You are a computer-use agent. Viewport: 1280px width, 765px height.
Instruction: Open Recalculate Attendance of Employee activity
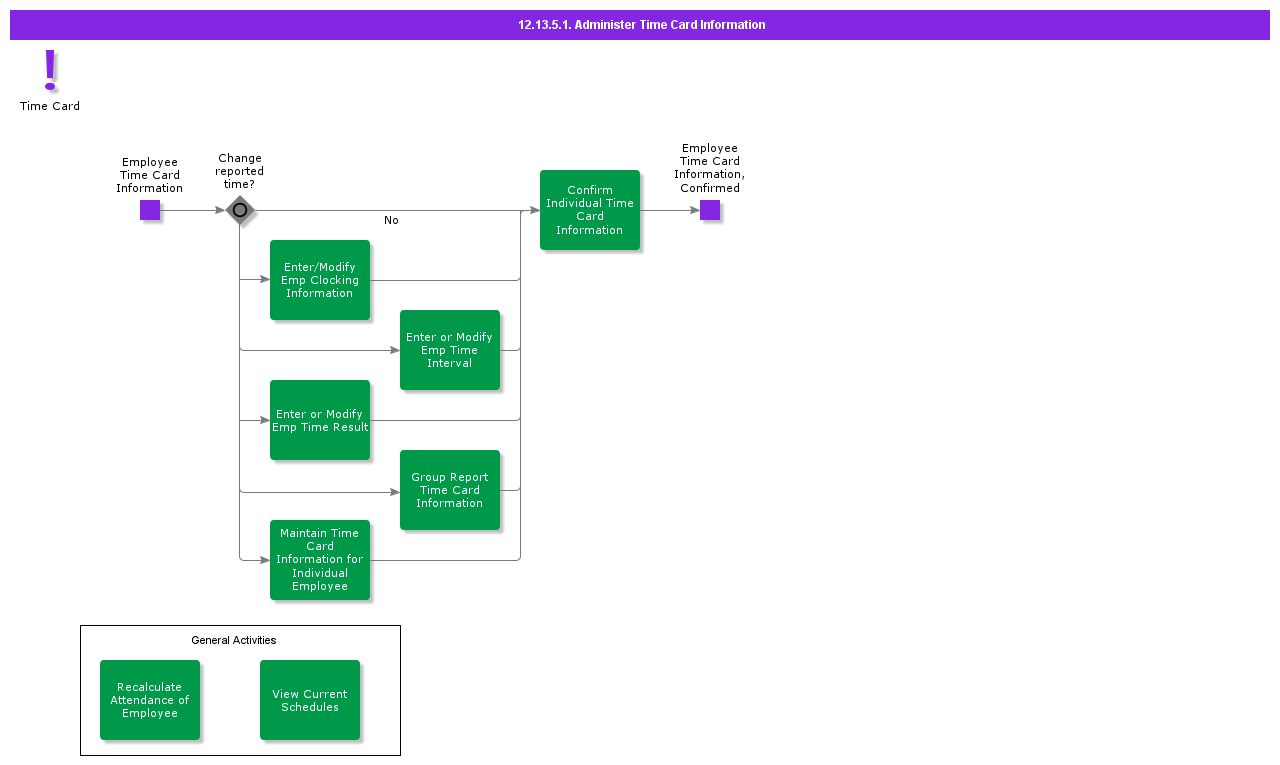point(150,700)
